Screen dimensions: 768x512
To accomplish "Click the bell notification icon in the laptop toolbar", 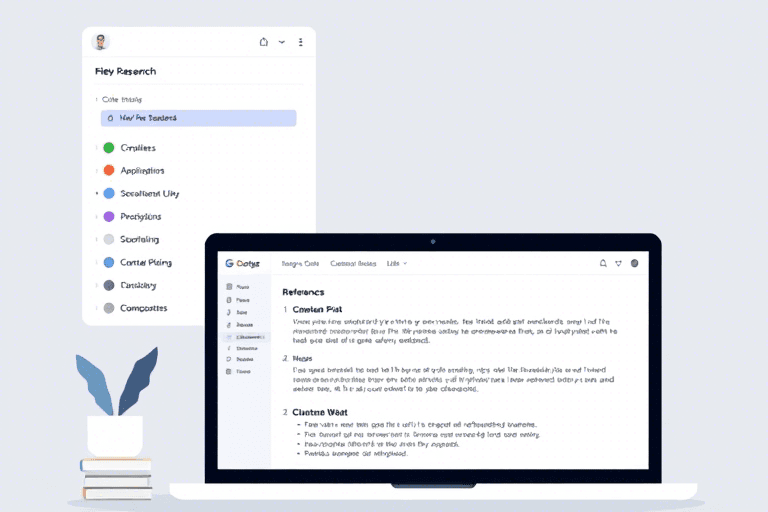I will 603,264.
